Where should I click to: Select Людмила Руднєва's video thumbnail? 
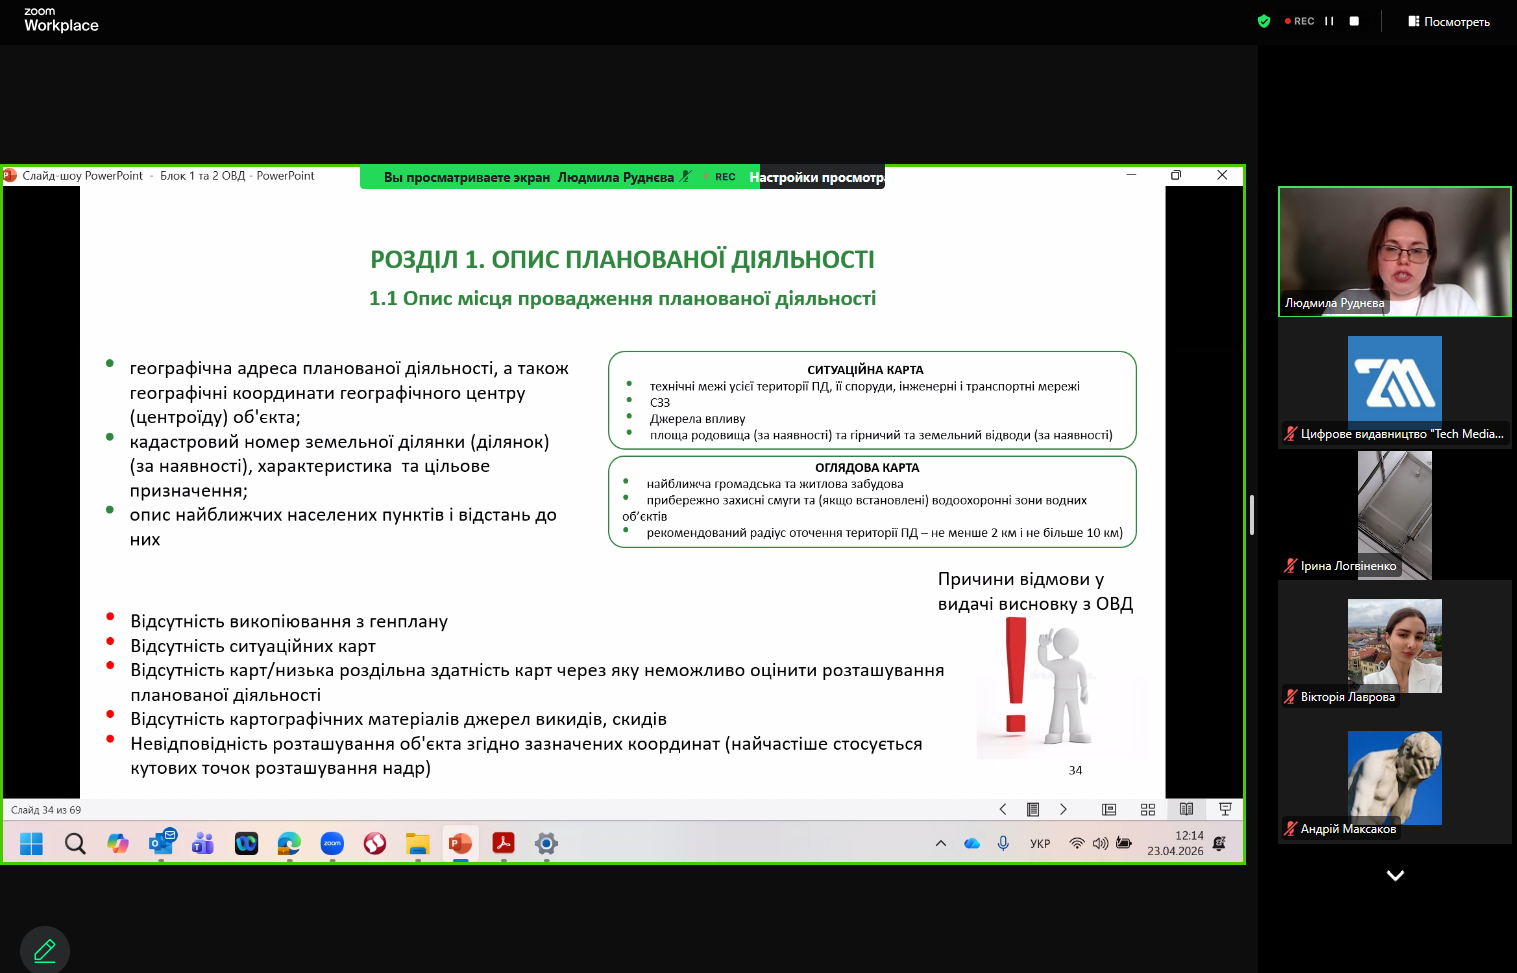(x=1394, y=252)
